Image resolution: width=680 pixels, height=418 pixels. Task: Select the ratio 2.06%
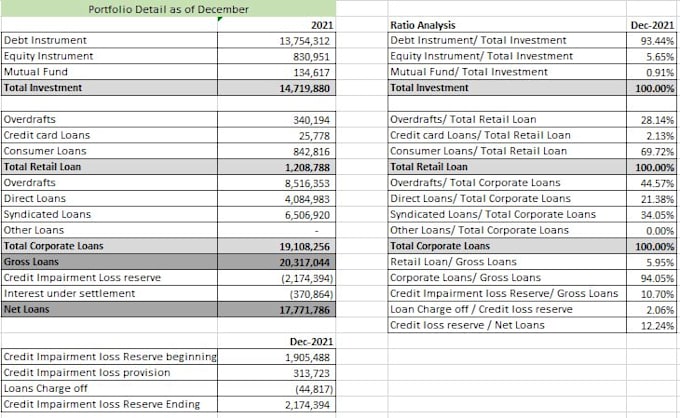pyautogui.click(x=651, y=309)
